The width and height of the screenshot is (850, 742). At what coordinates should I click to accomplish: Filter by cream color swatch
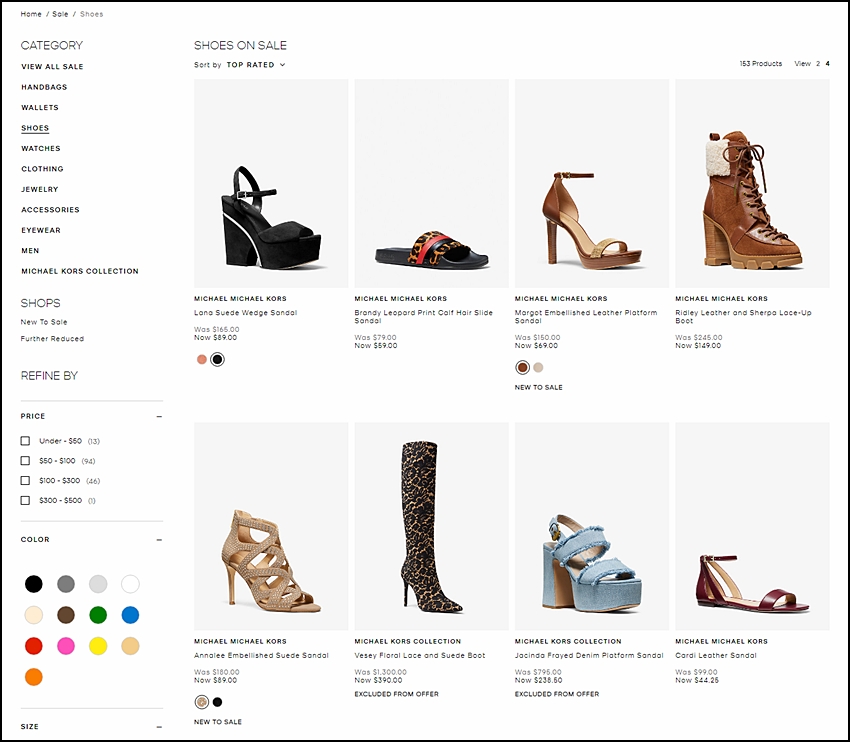point(34,615)
